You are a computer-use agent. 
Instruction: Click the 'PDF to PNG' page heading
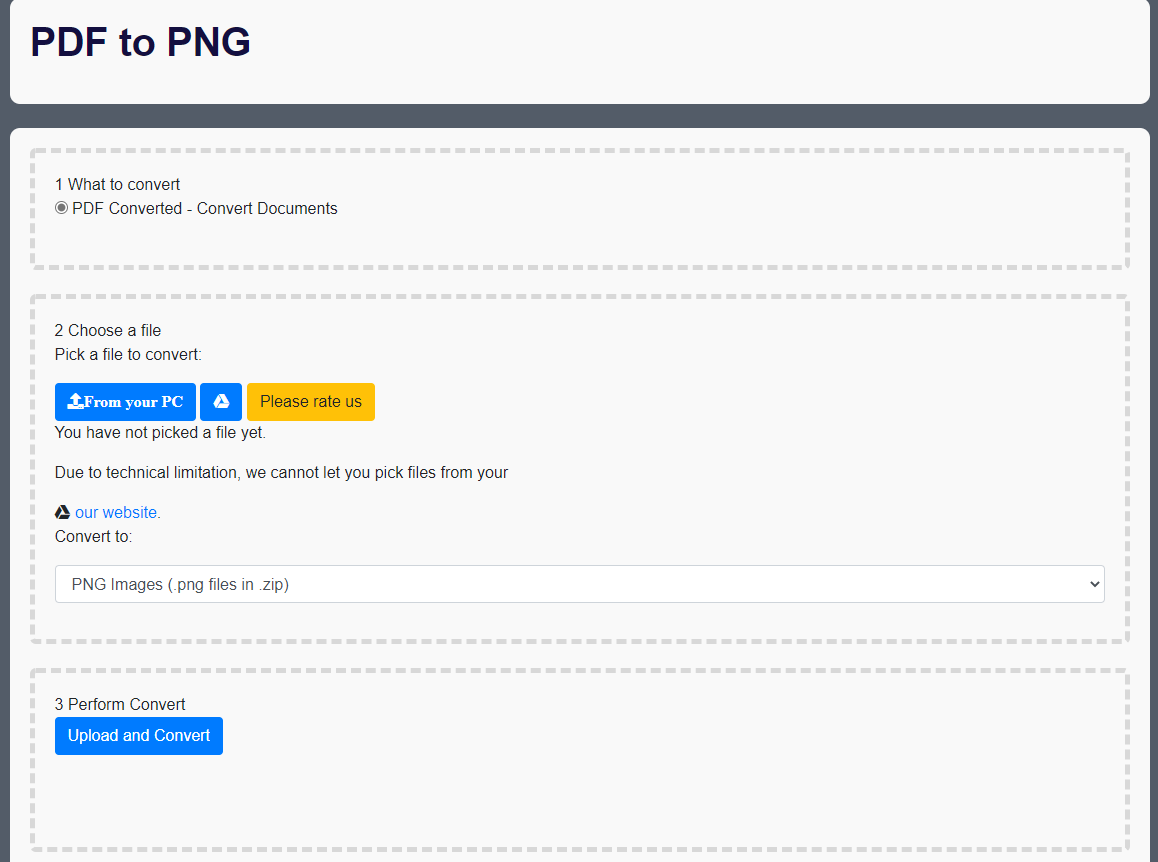[140, 42]
